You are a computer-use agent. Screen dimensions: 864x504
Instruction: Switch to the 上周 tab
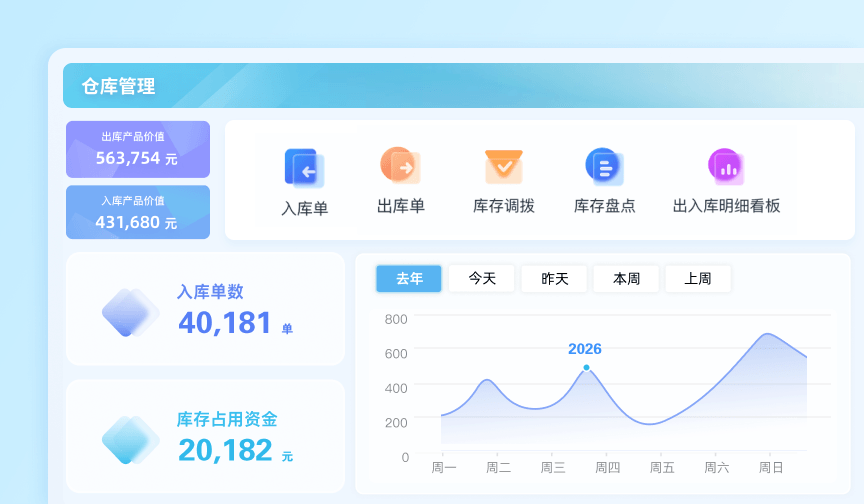[x=698, y=279]
